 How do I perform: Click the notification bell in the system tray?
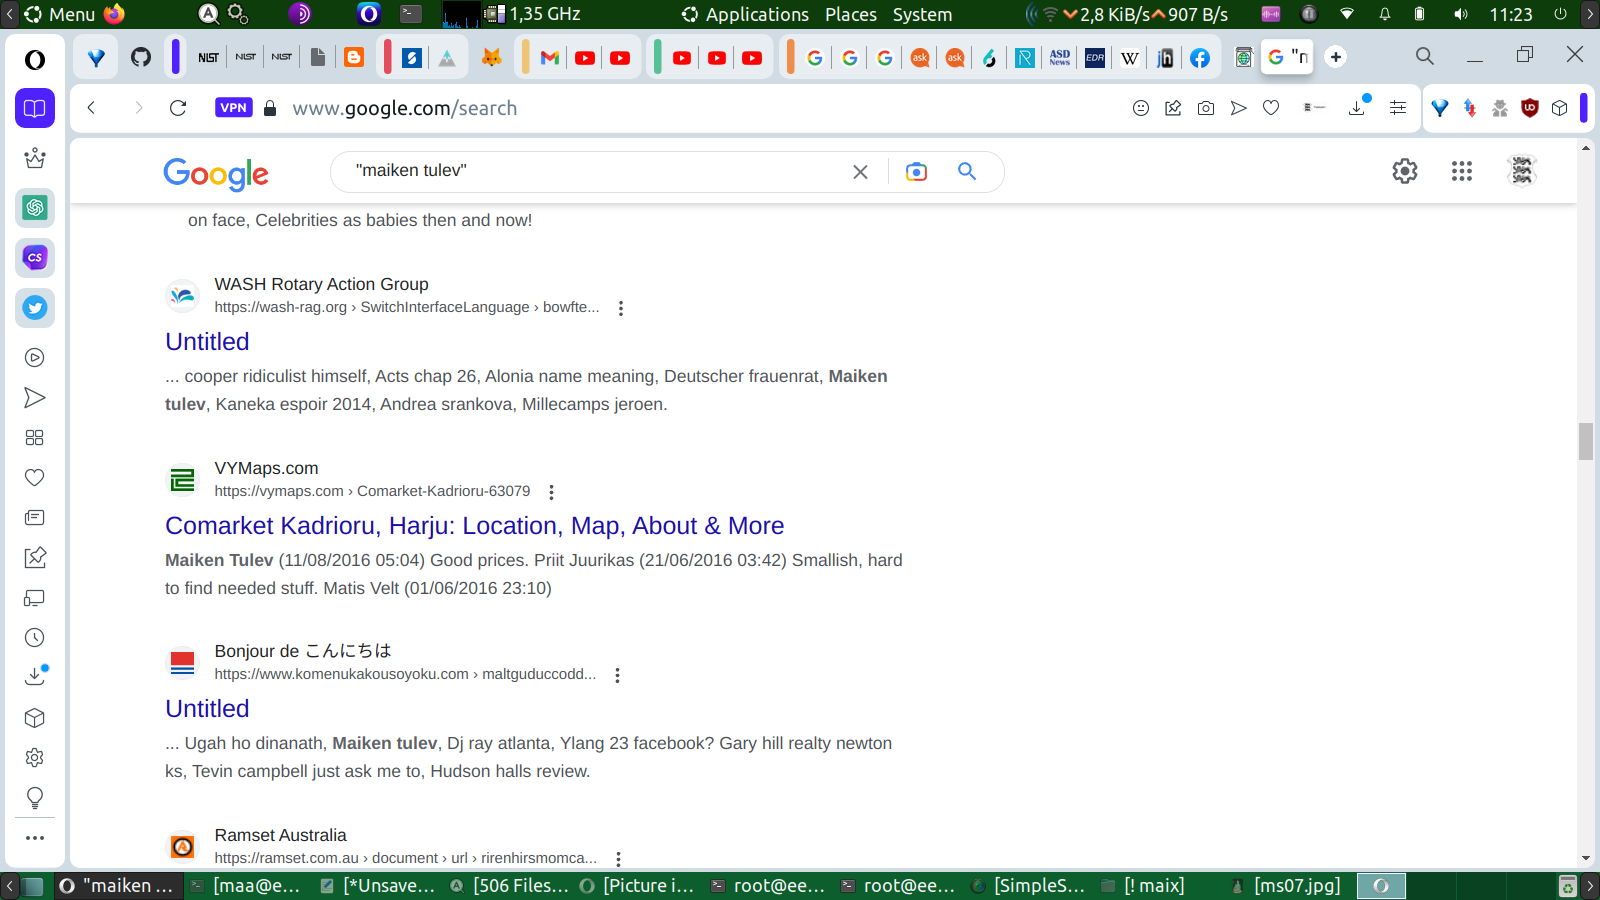click(x=1385, y=14)
